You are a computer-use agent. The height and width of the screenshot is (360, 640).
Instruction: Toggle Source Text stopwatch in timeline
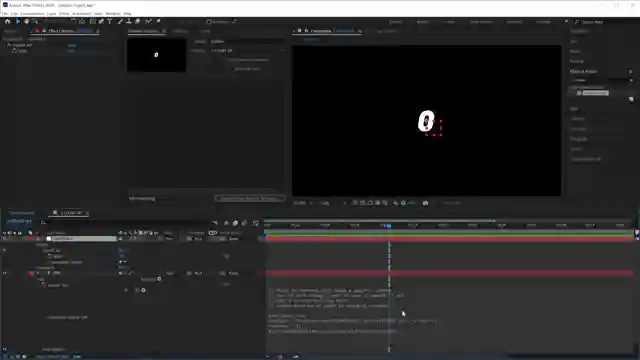[x=43, y=285]
